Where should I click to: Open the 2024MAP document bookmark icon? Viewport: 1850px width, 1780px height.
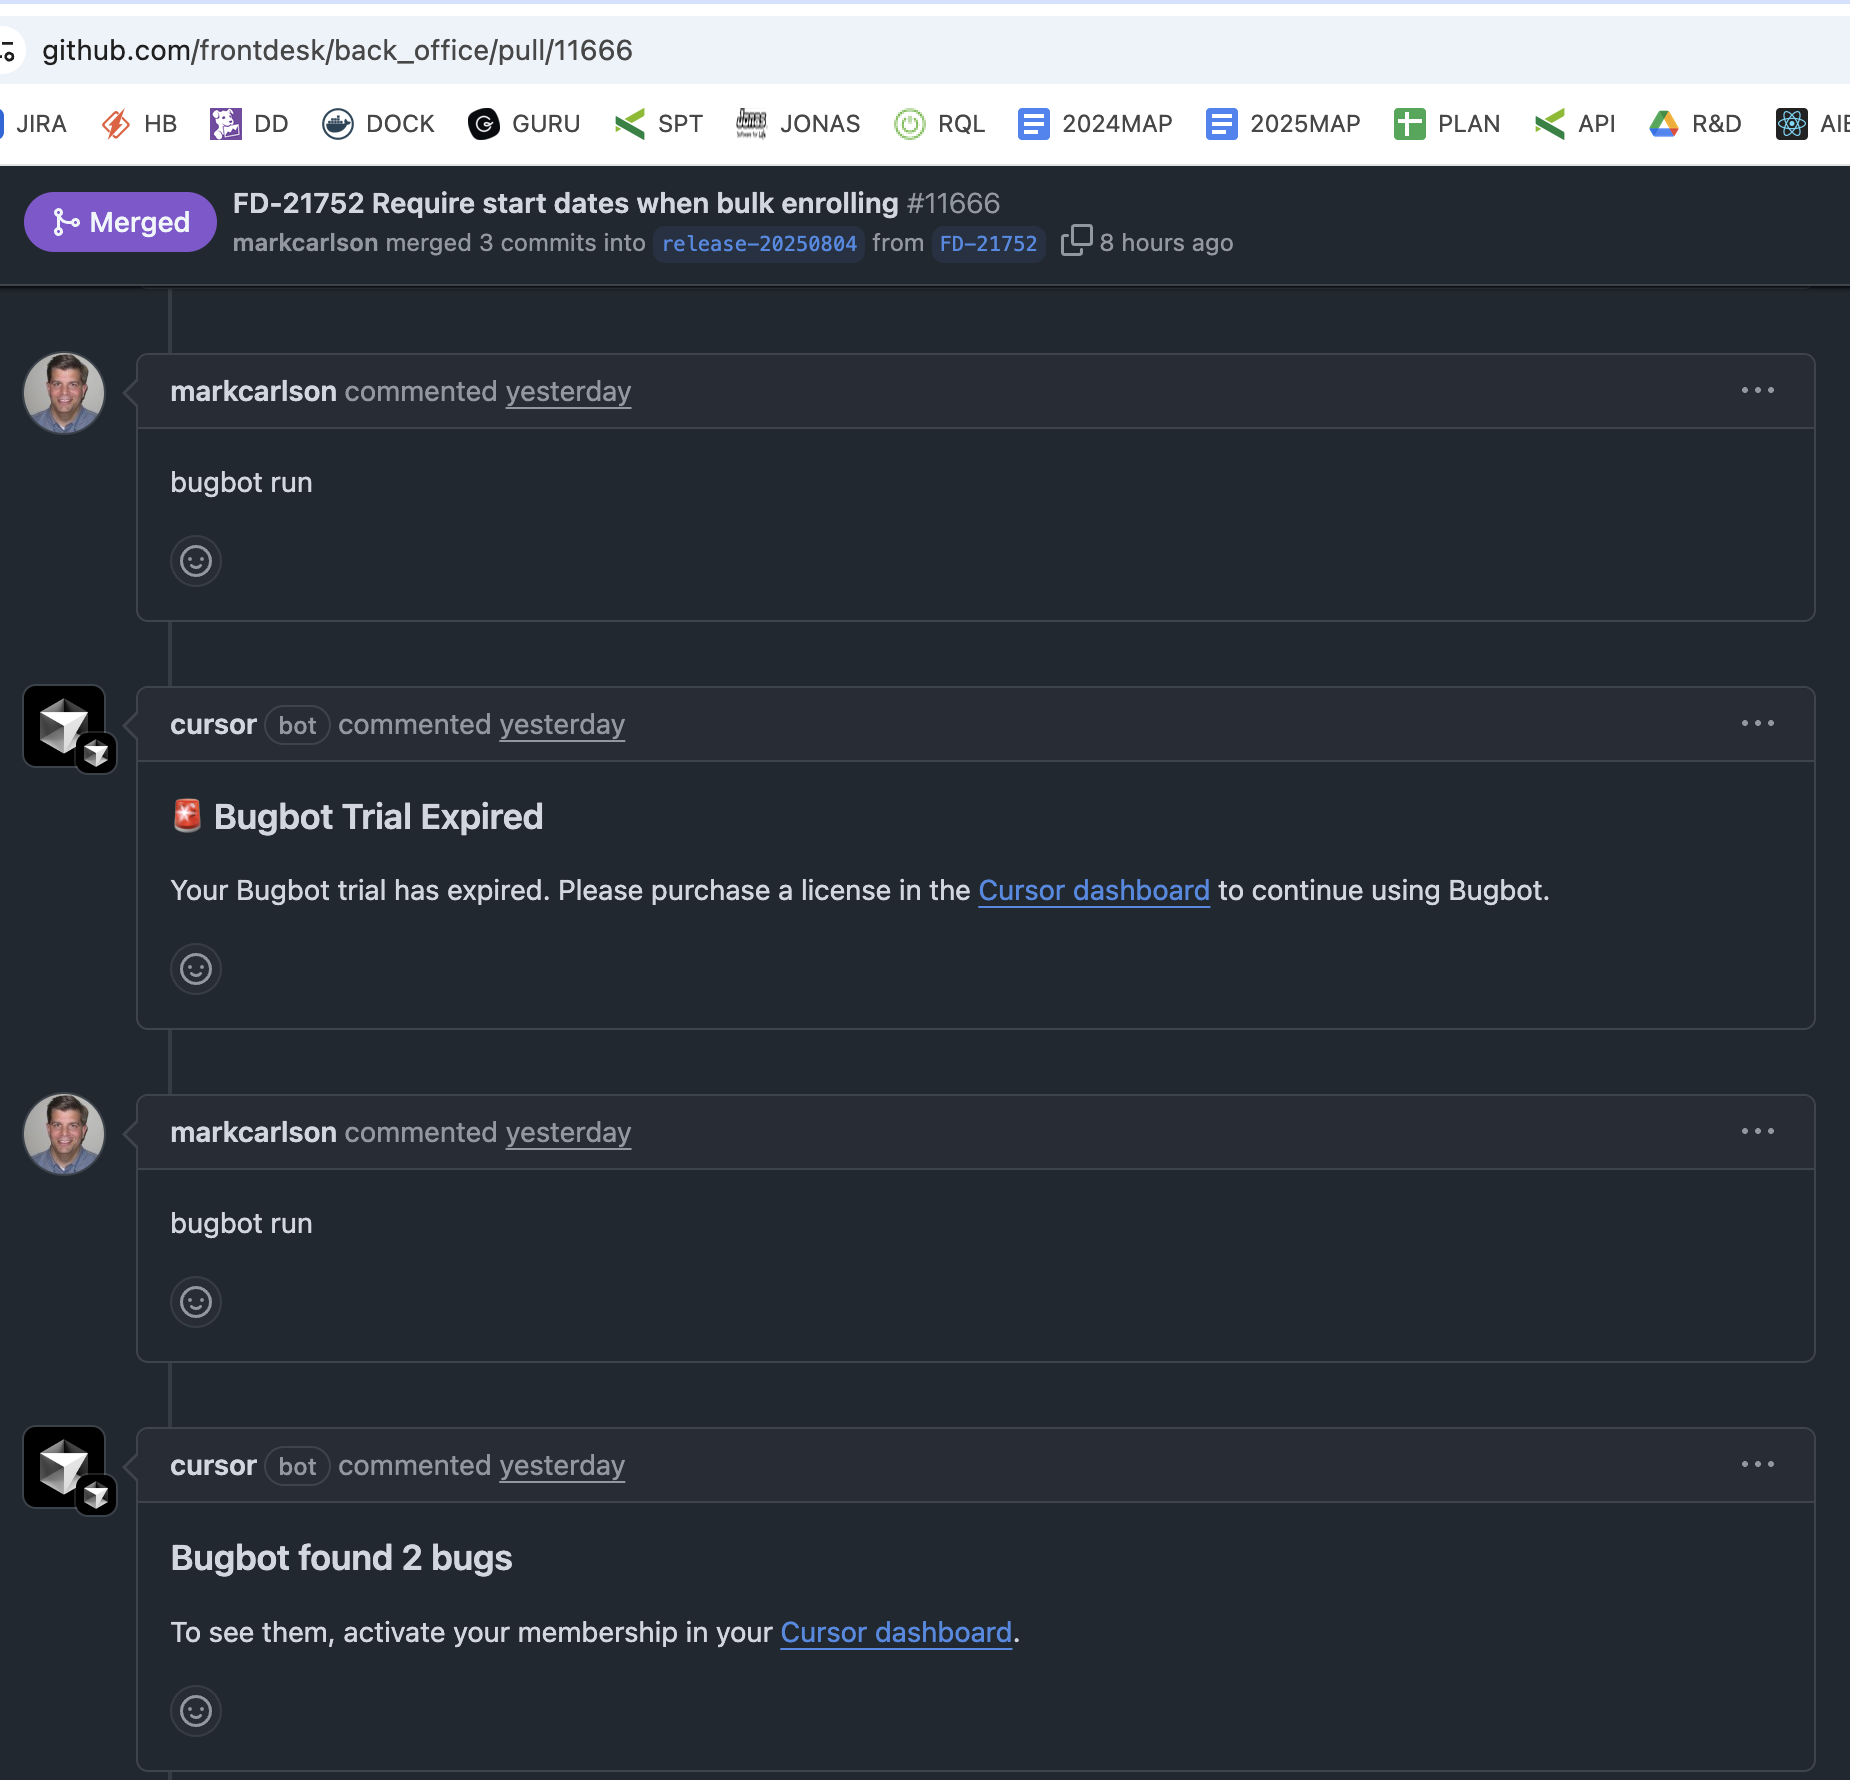click(1034, 124)
